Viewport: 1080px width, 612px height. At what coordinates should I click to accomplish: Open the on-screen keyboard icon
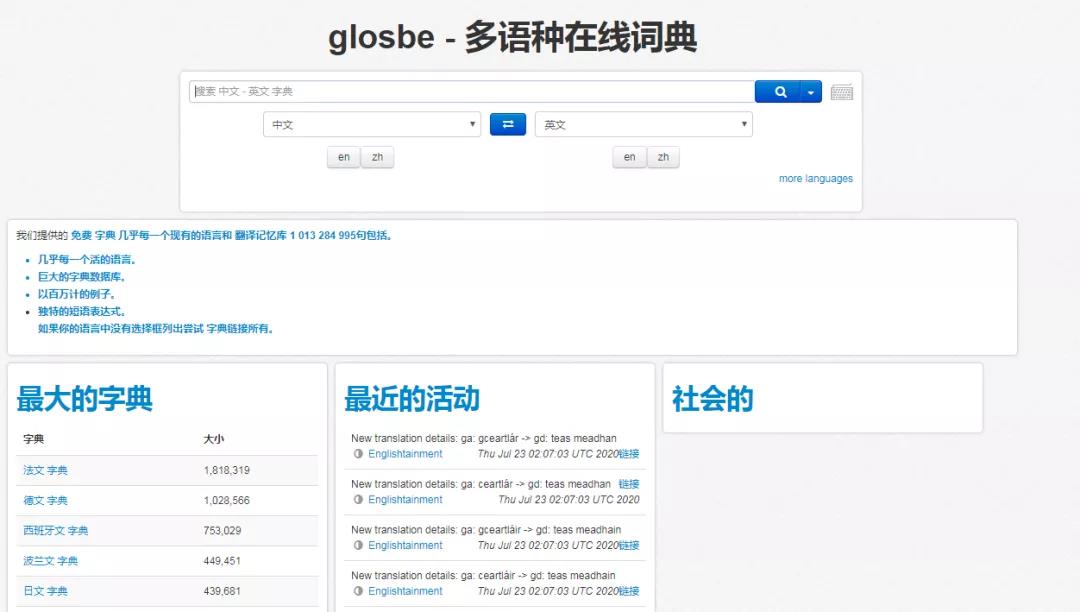tap(841, 91)
